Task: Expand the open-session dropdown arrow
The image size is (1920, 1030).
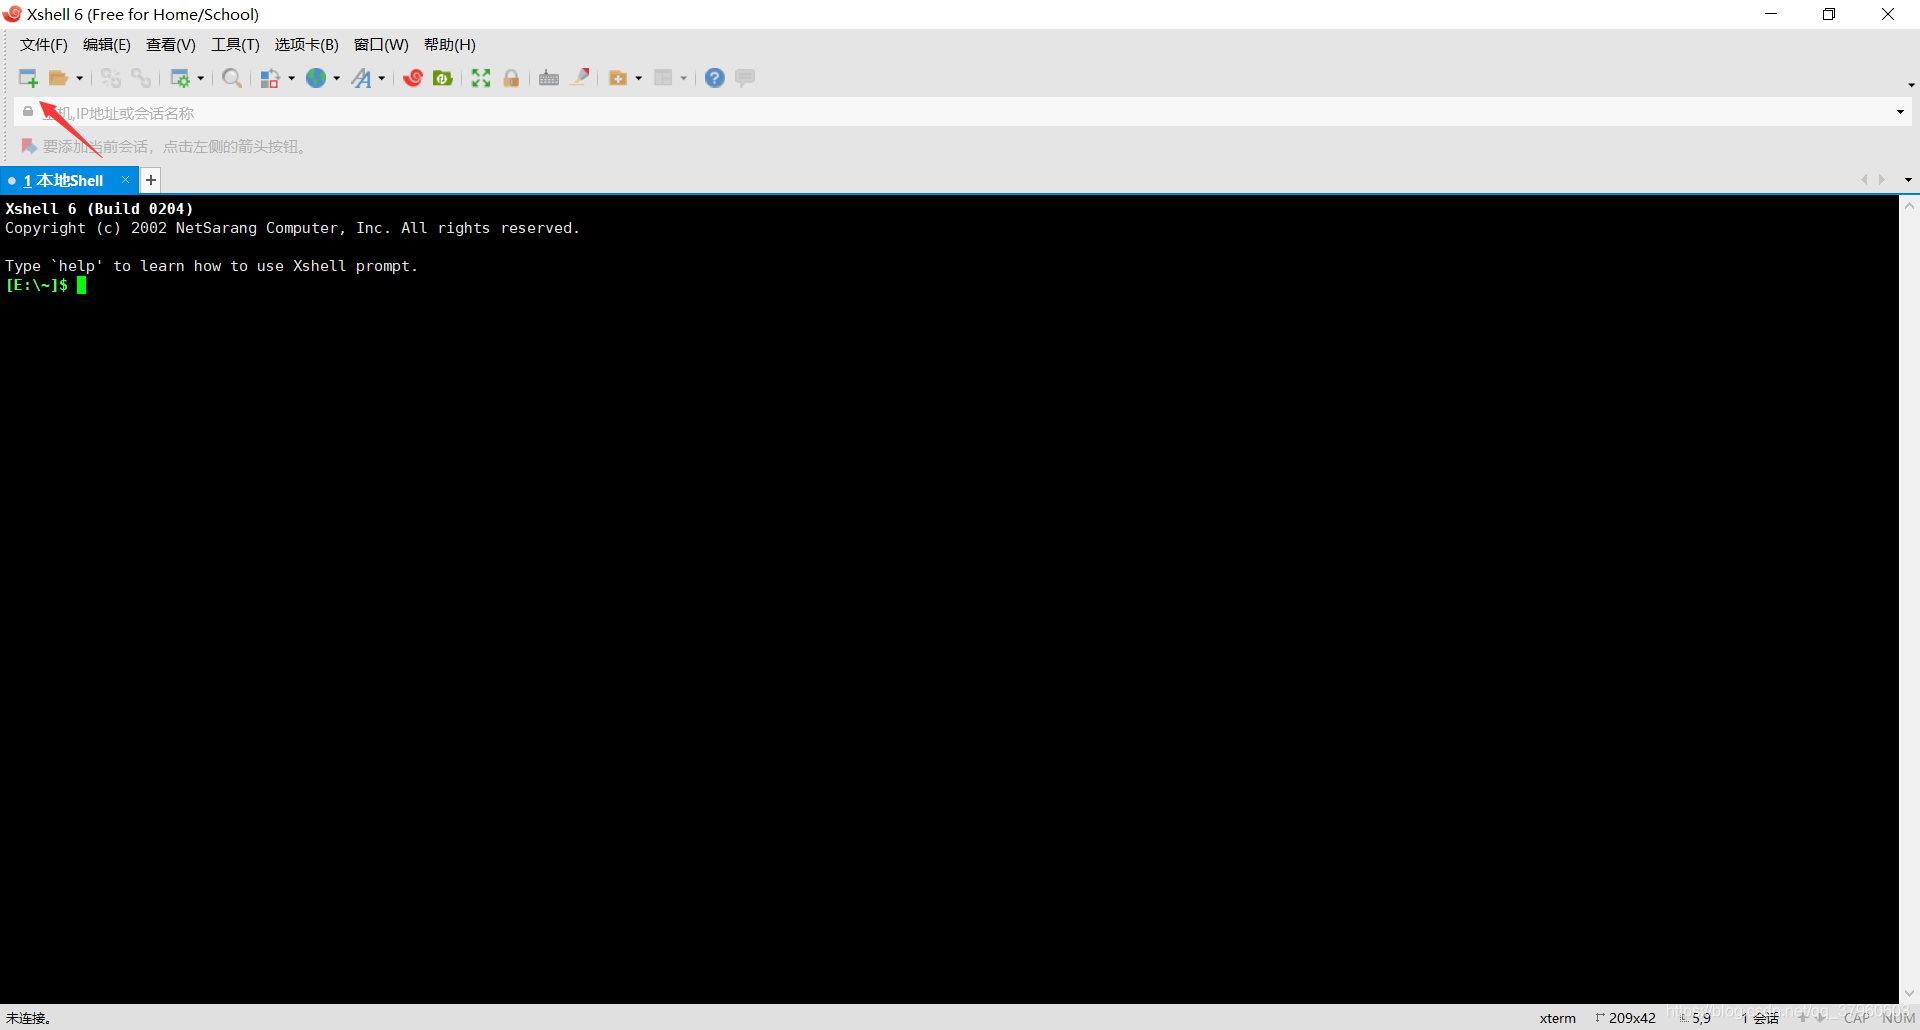Action: [x=80, y=78]
